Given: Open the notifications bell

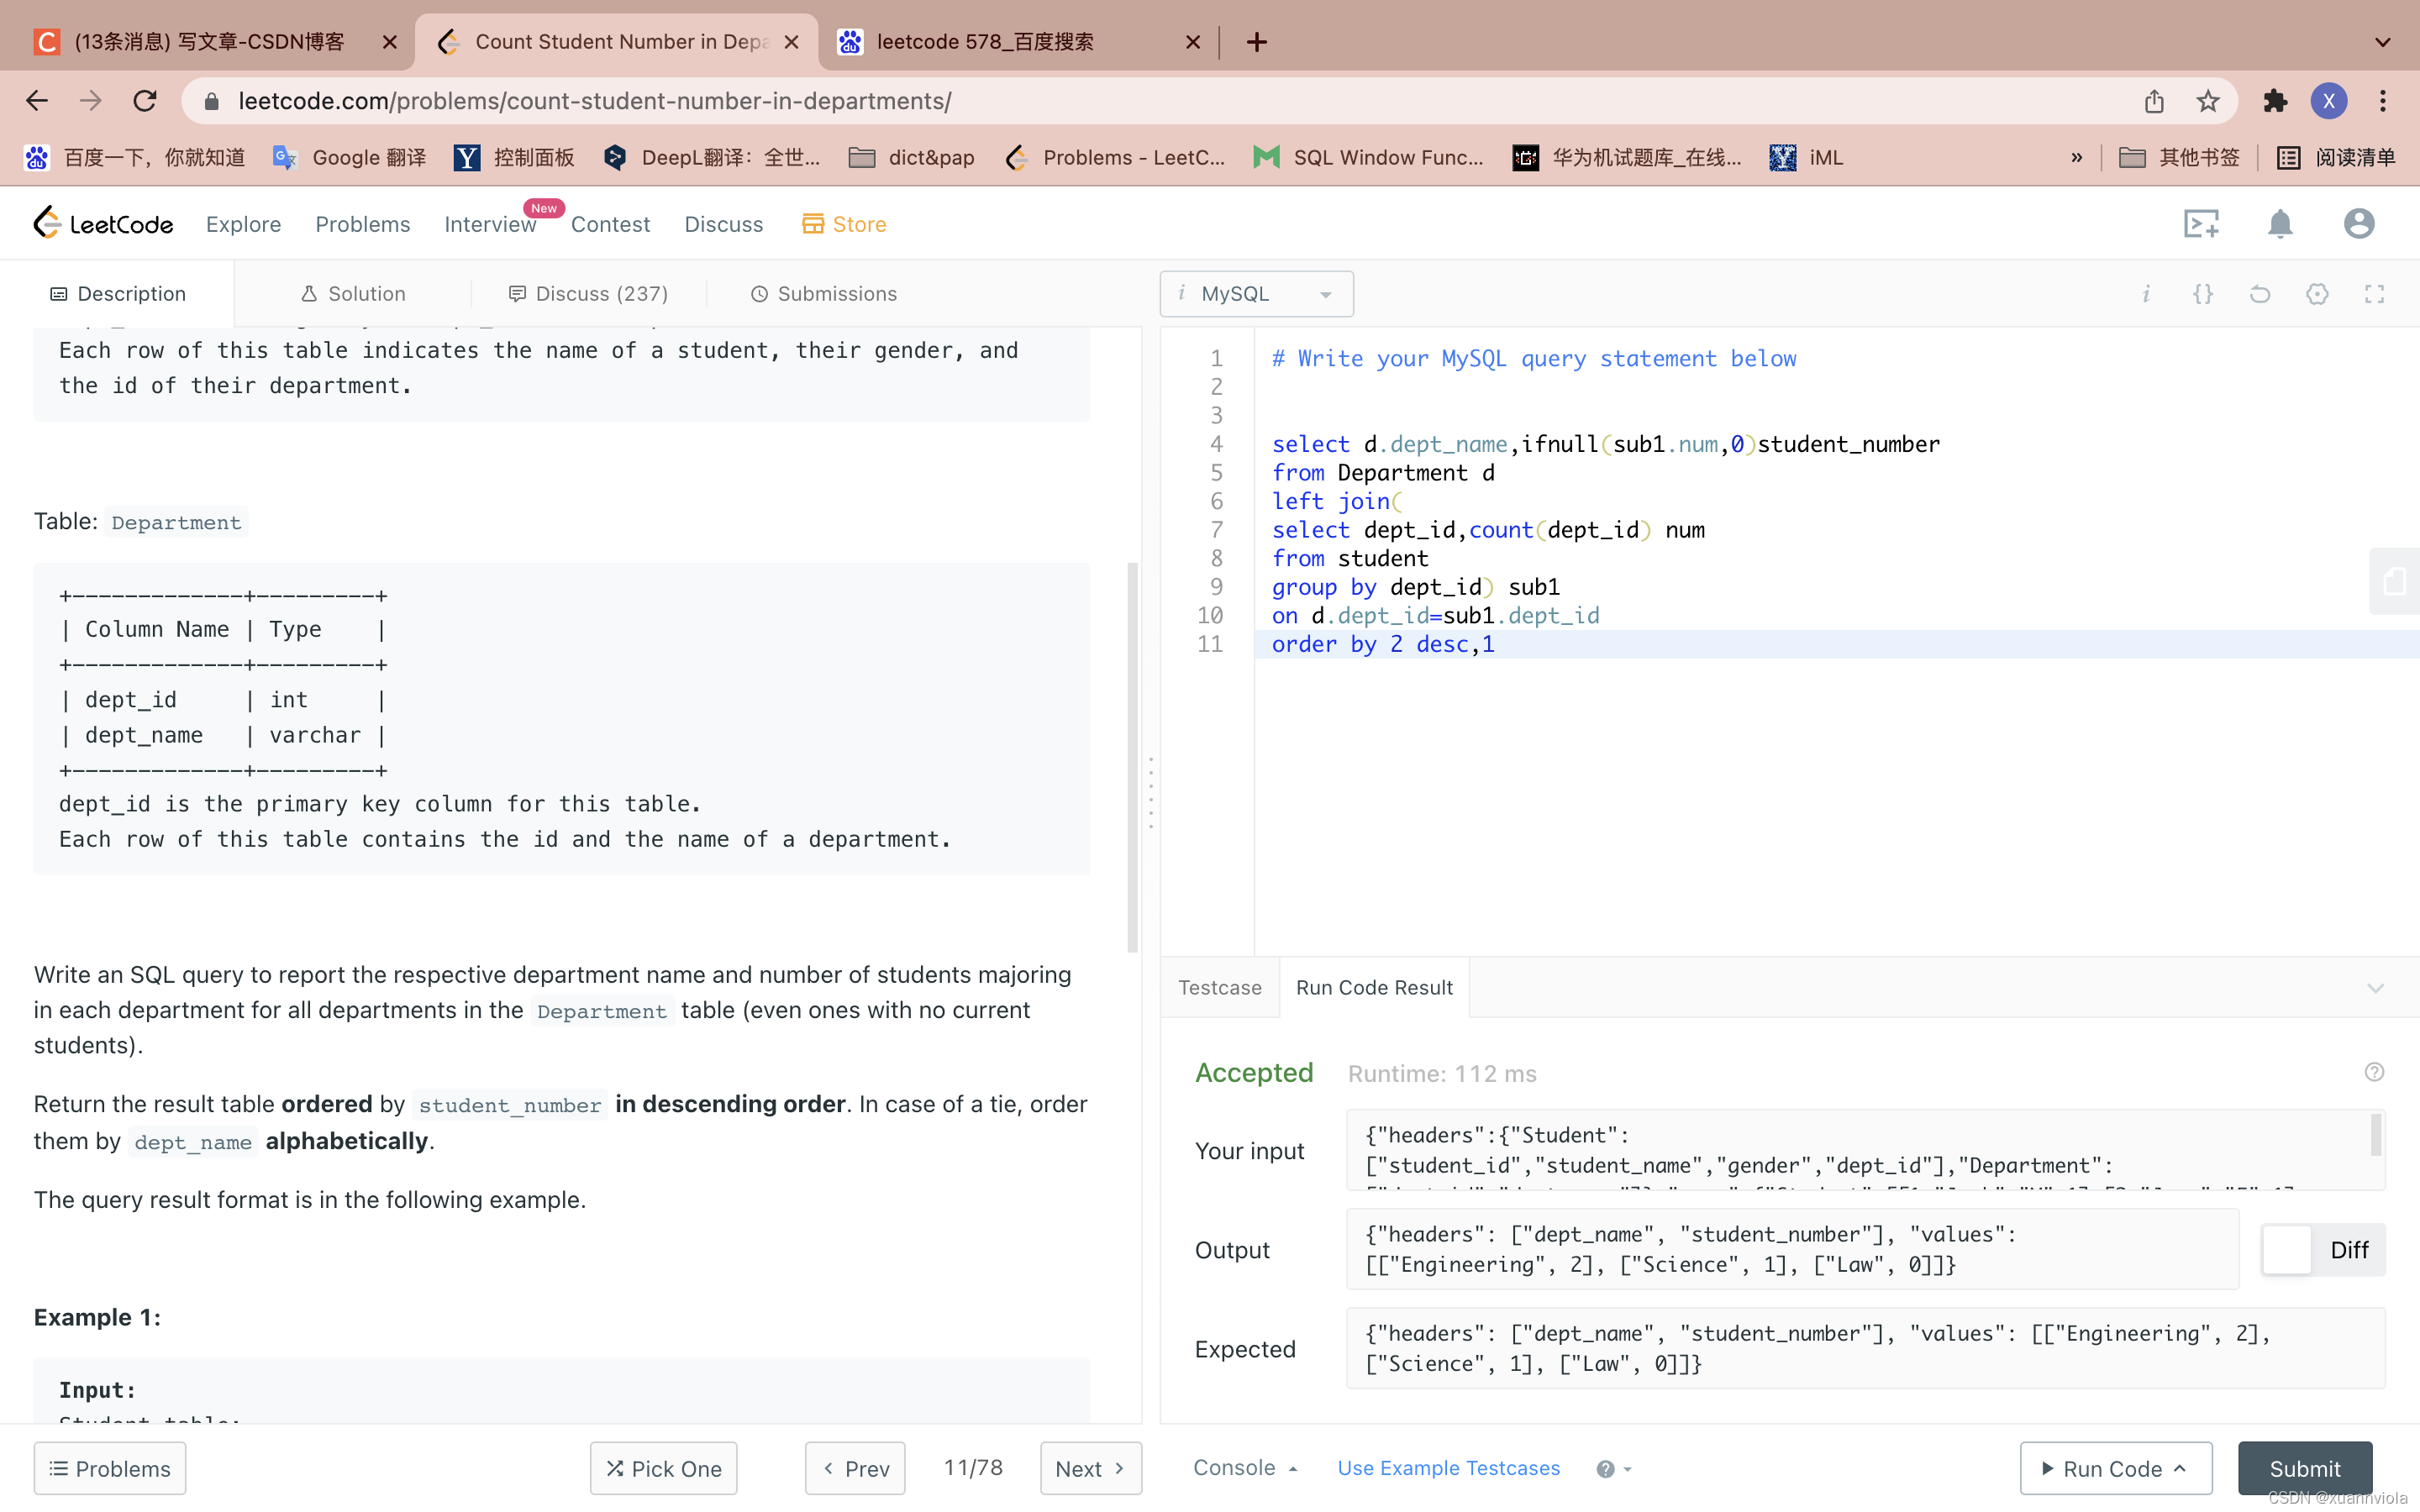Looking at the screenshot, I should 2280,223.
